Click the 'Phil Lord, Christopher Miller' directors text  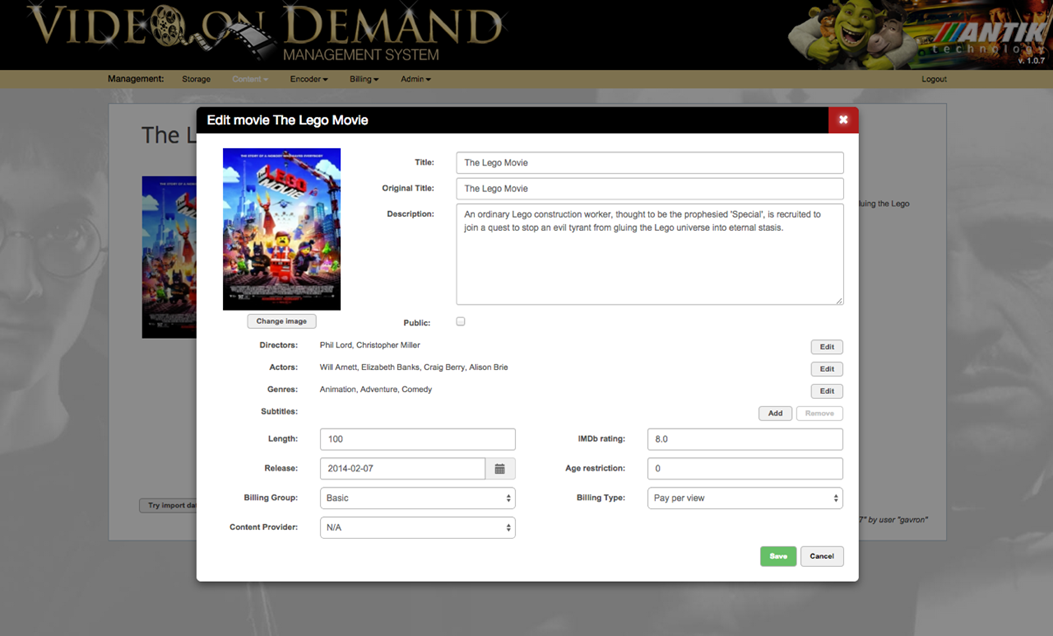(370, 345)
